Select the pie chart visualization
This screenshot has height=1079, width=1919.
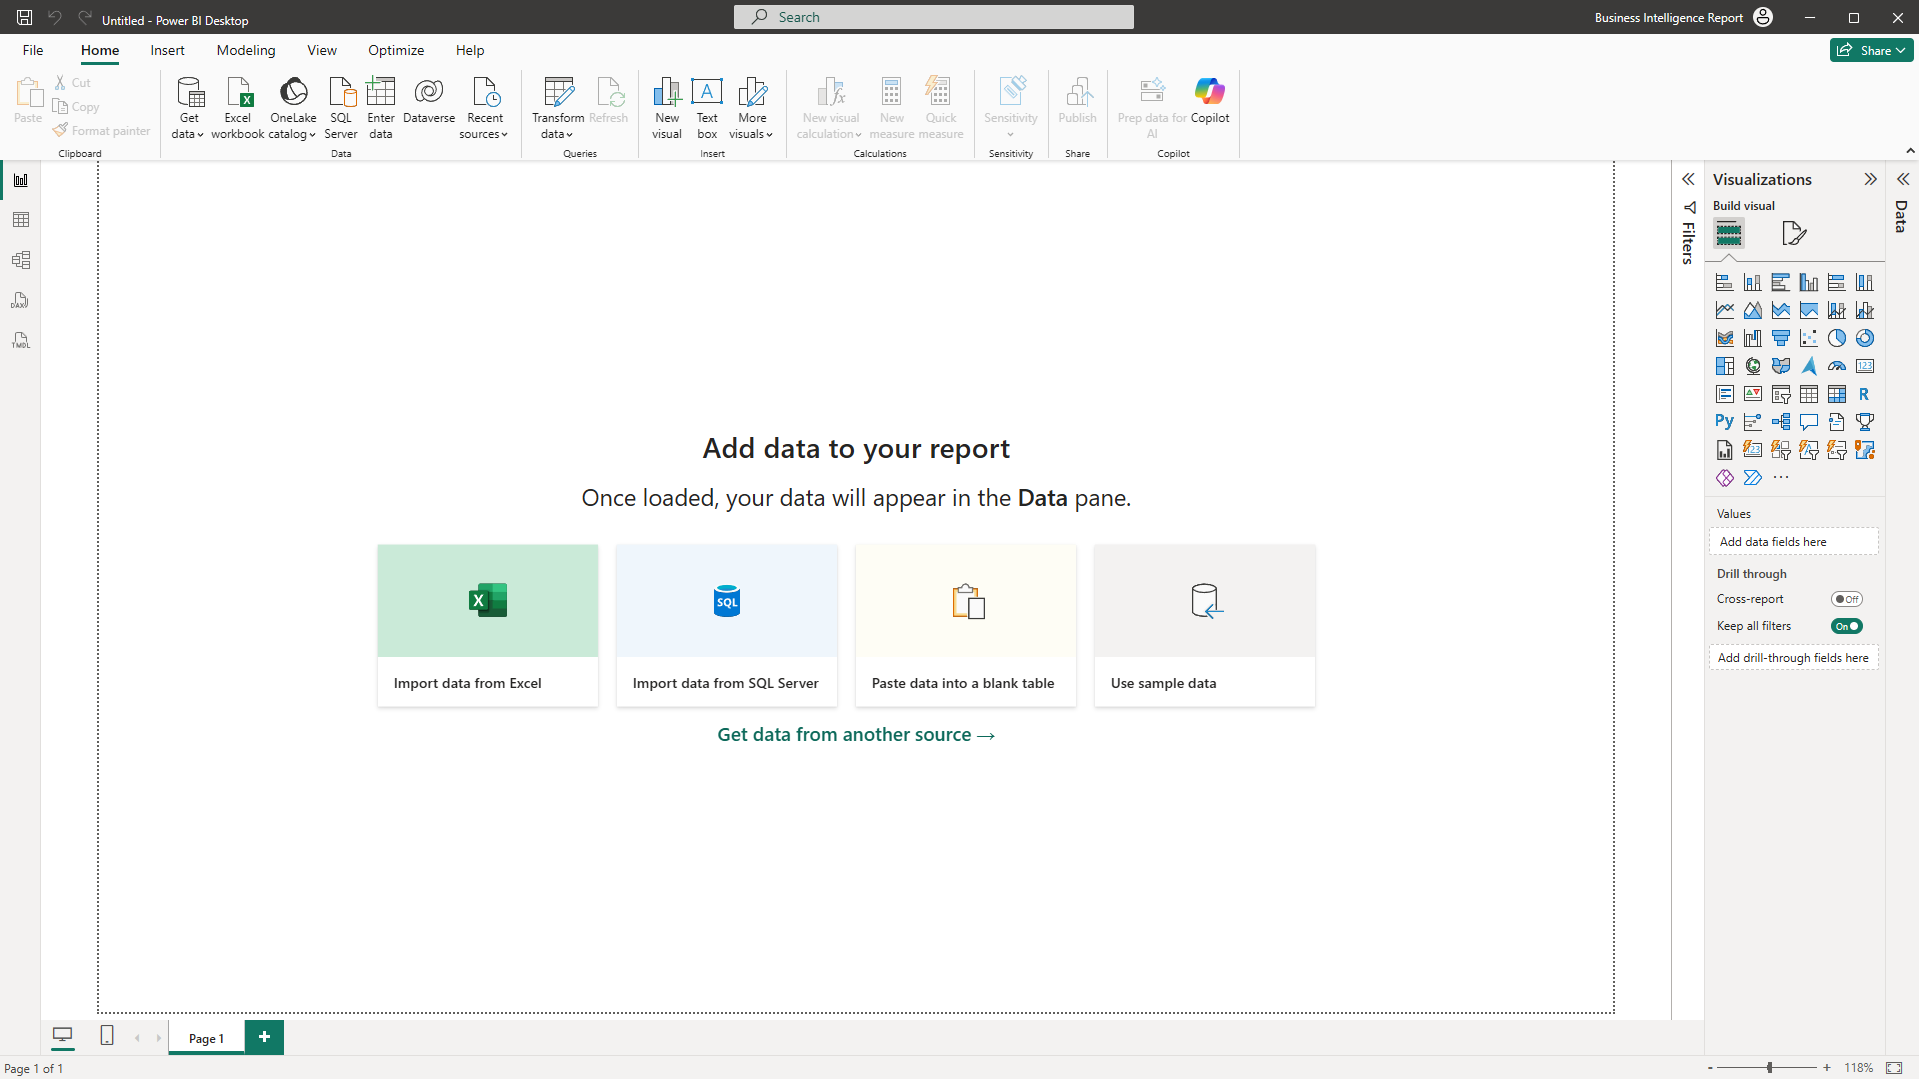[x=1836, y=338]
